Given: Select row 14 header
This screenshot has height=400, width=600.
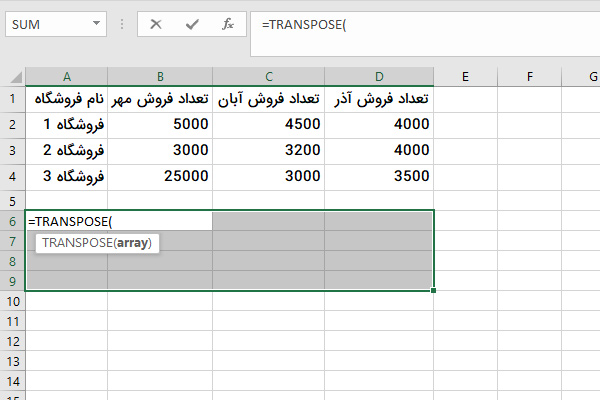Looking at the screenshot, I should (13, 381).
